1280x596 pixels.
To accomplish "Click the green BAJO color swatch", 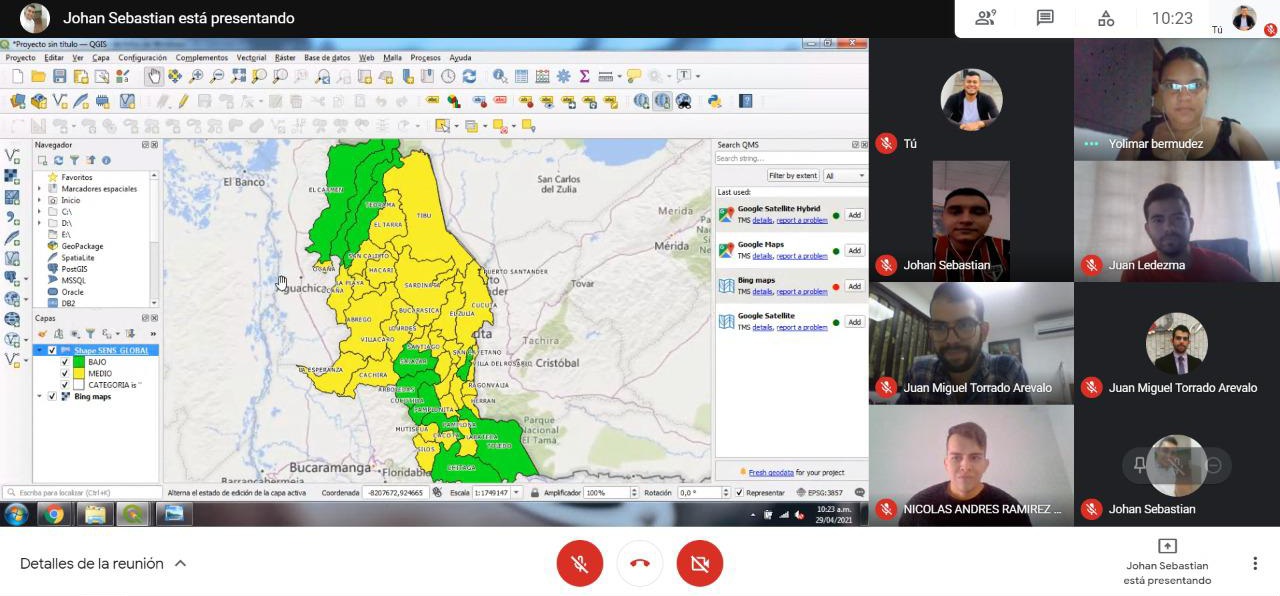I will pos(78,362).
